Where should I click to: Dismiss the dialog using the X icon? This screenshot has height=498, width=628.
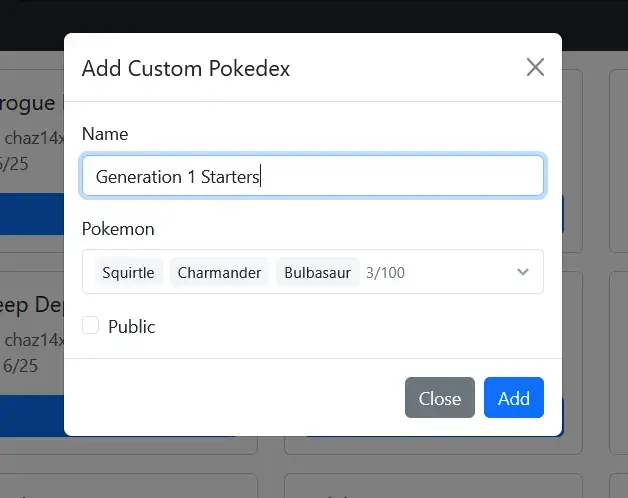tap(535, 67)
